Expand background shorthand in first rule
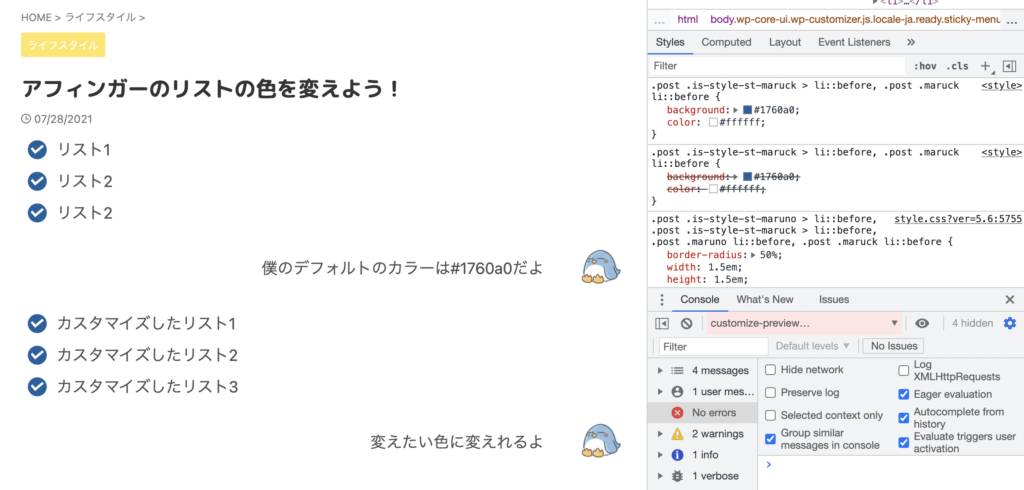This screenshot has height=490, width=1024. tap(737, 110)
